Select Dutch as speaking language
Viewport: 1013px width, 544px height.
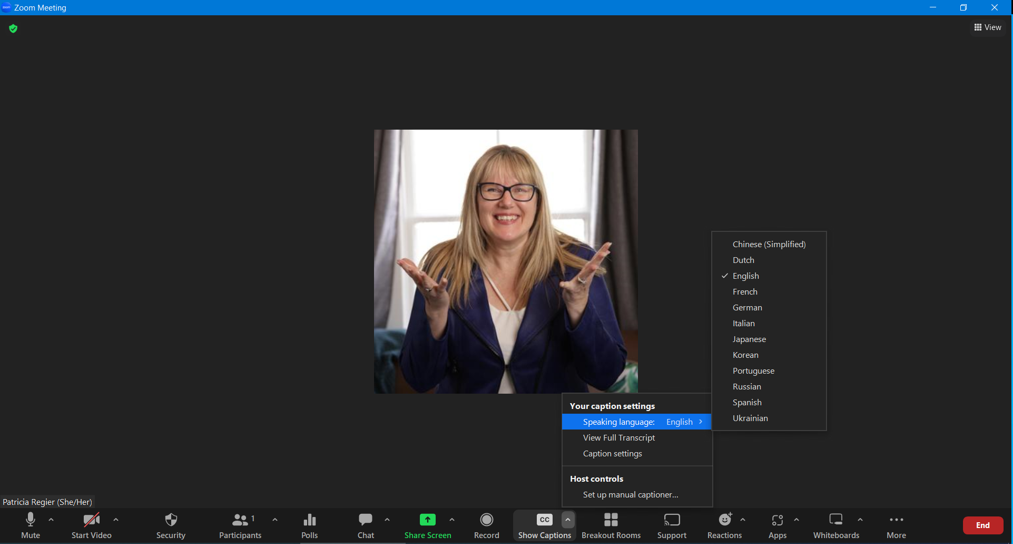point(769,260)
